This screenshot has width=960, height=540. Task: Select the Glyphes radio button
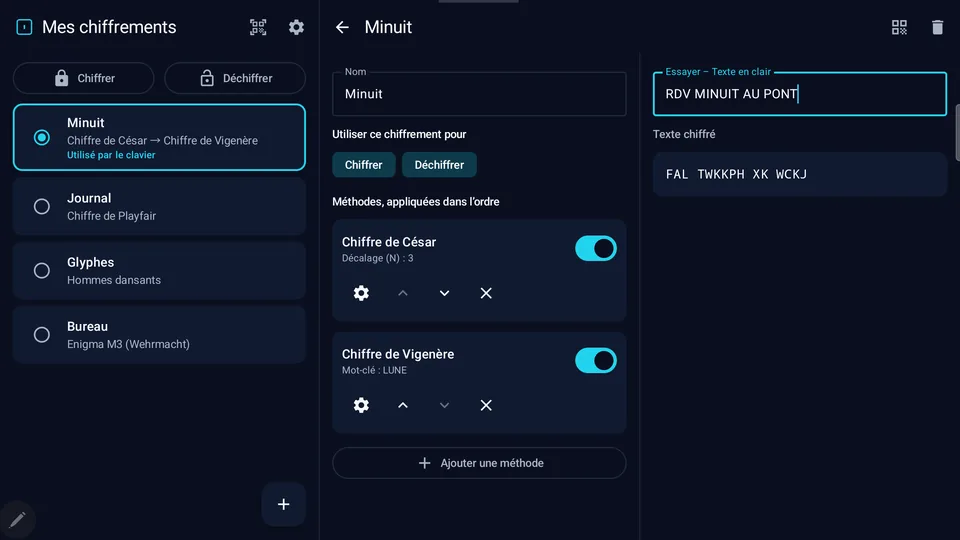point(42,271)
